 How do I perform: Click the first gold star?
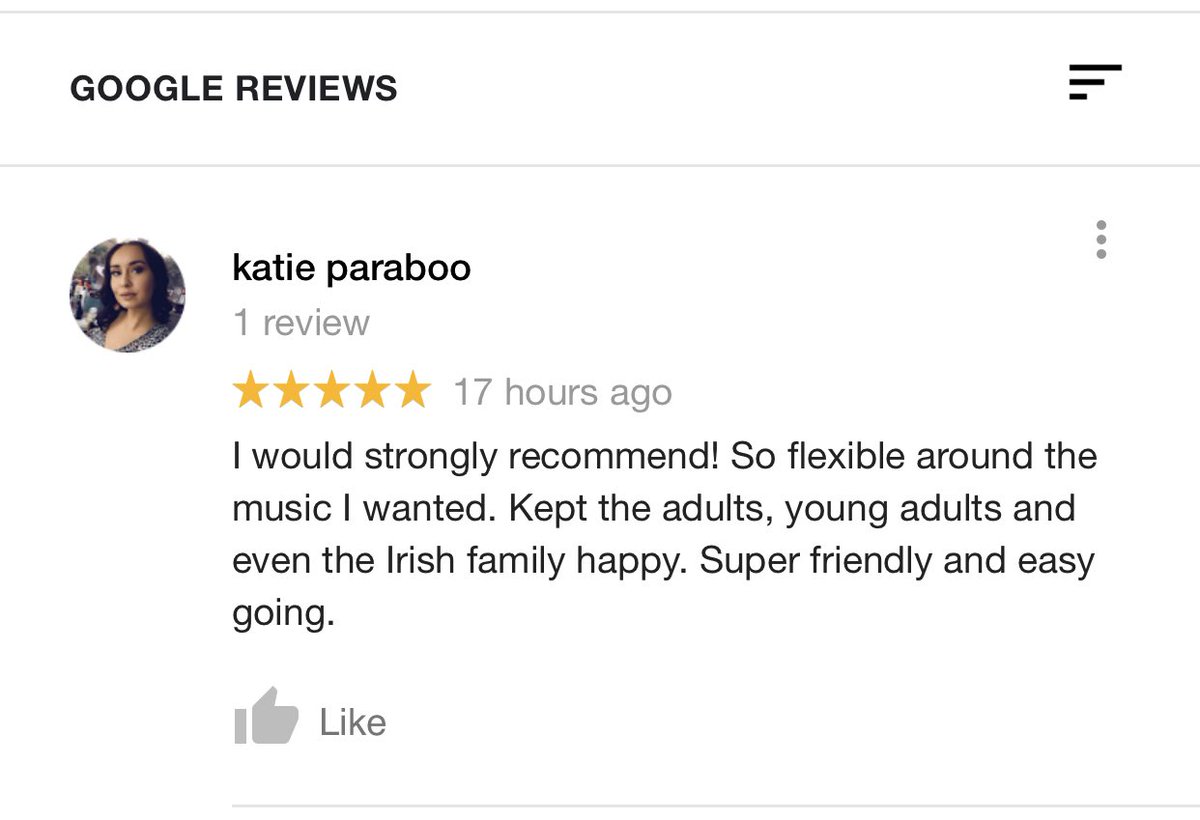(252, 391)
